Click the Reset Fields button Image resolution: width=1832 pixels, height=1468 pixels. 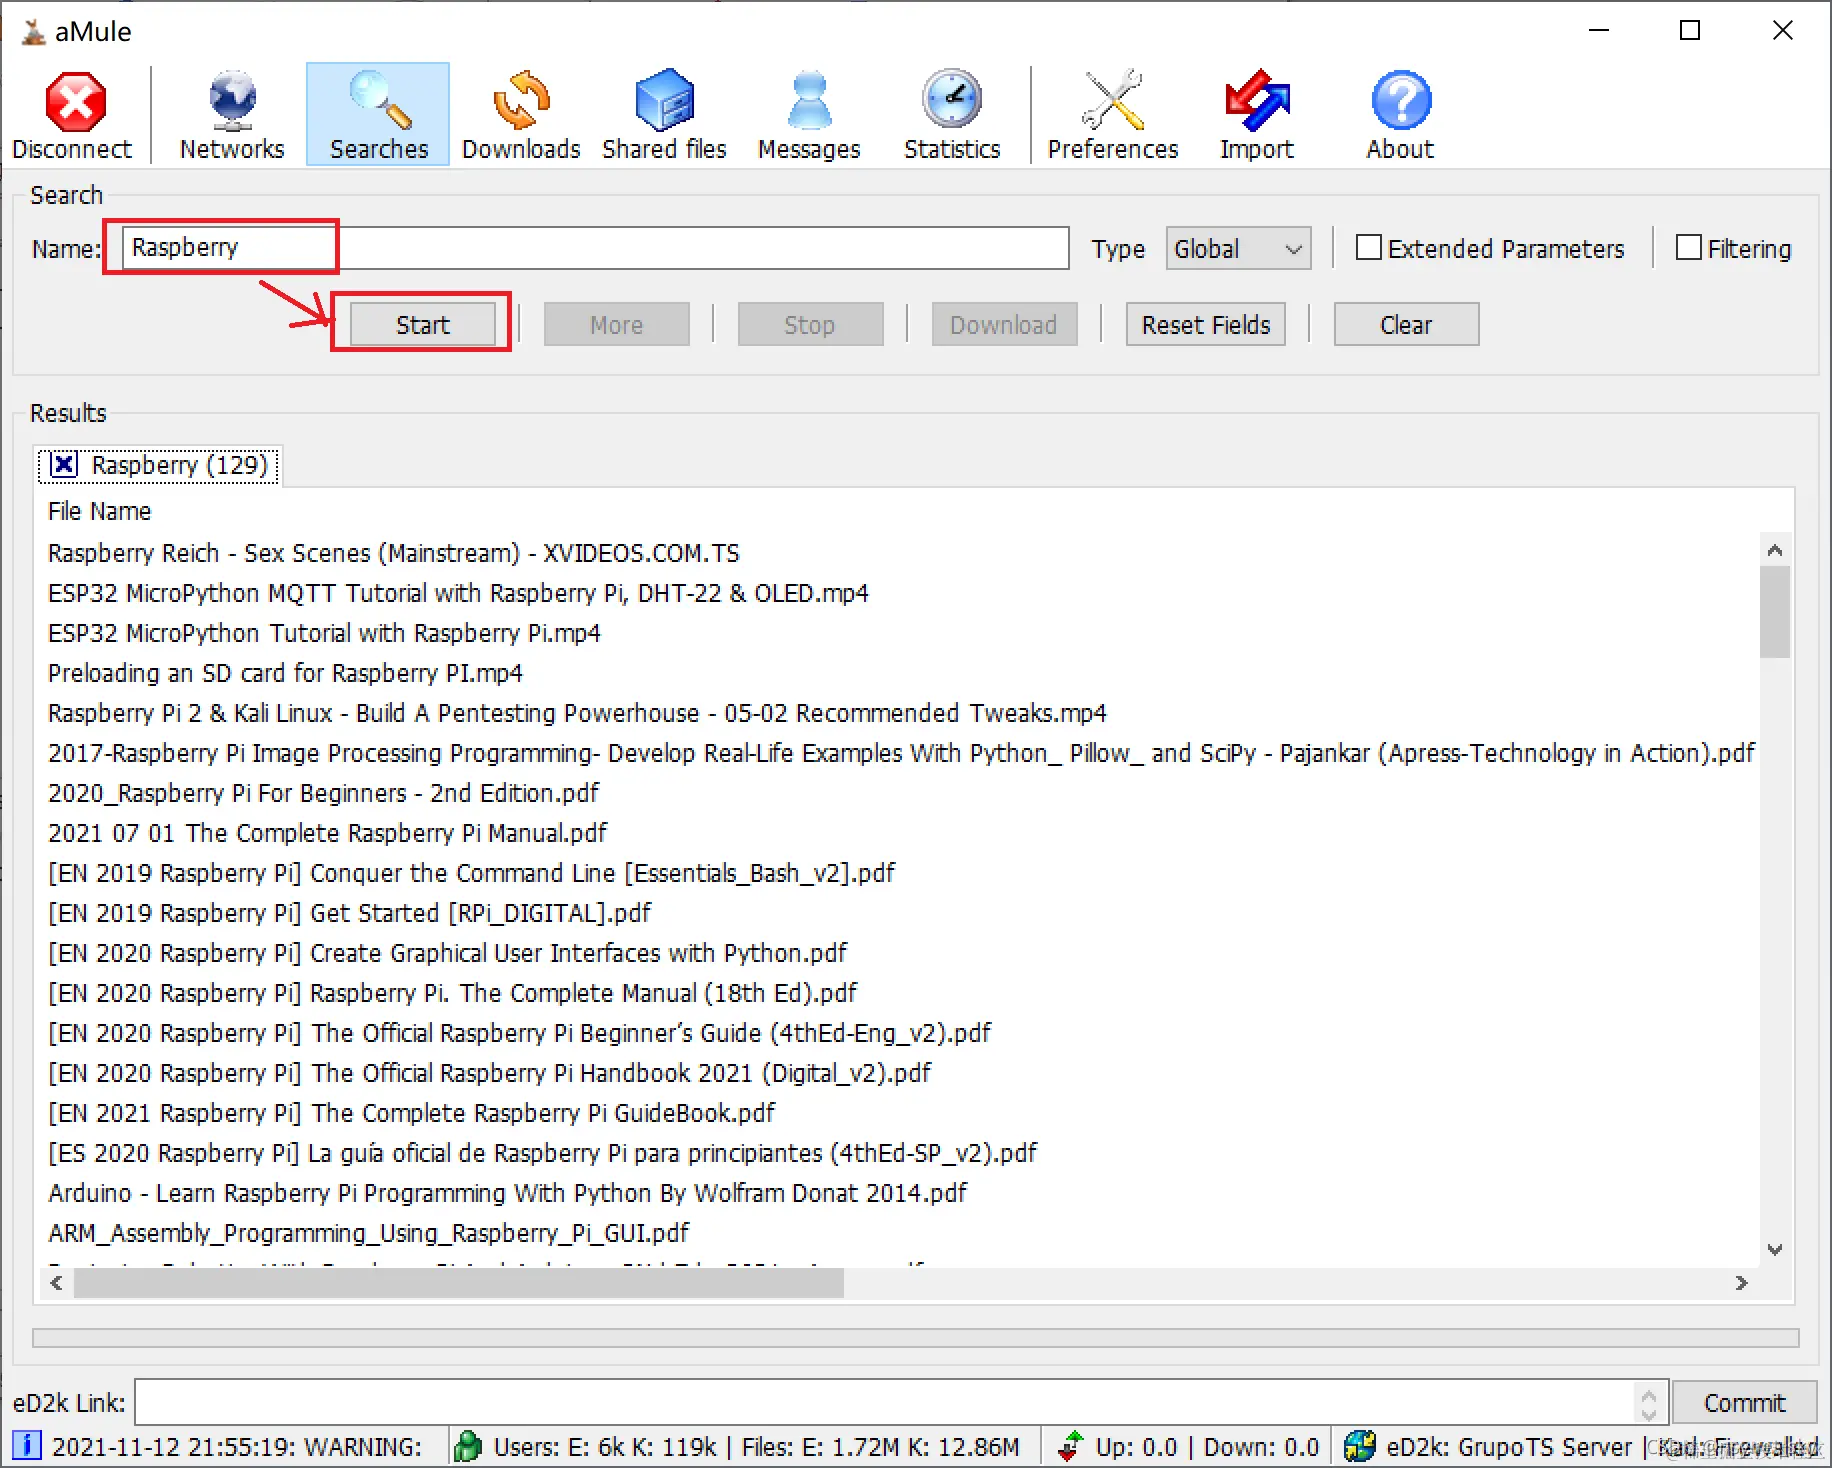point(1206,325)
